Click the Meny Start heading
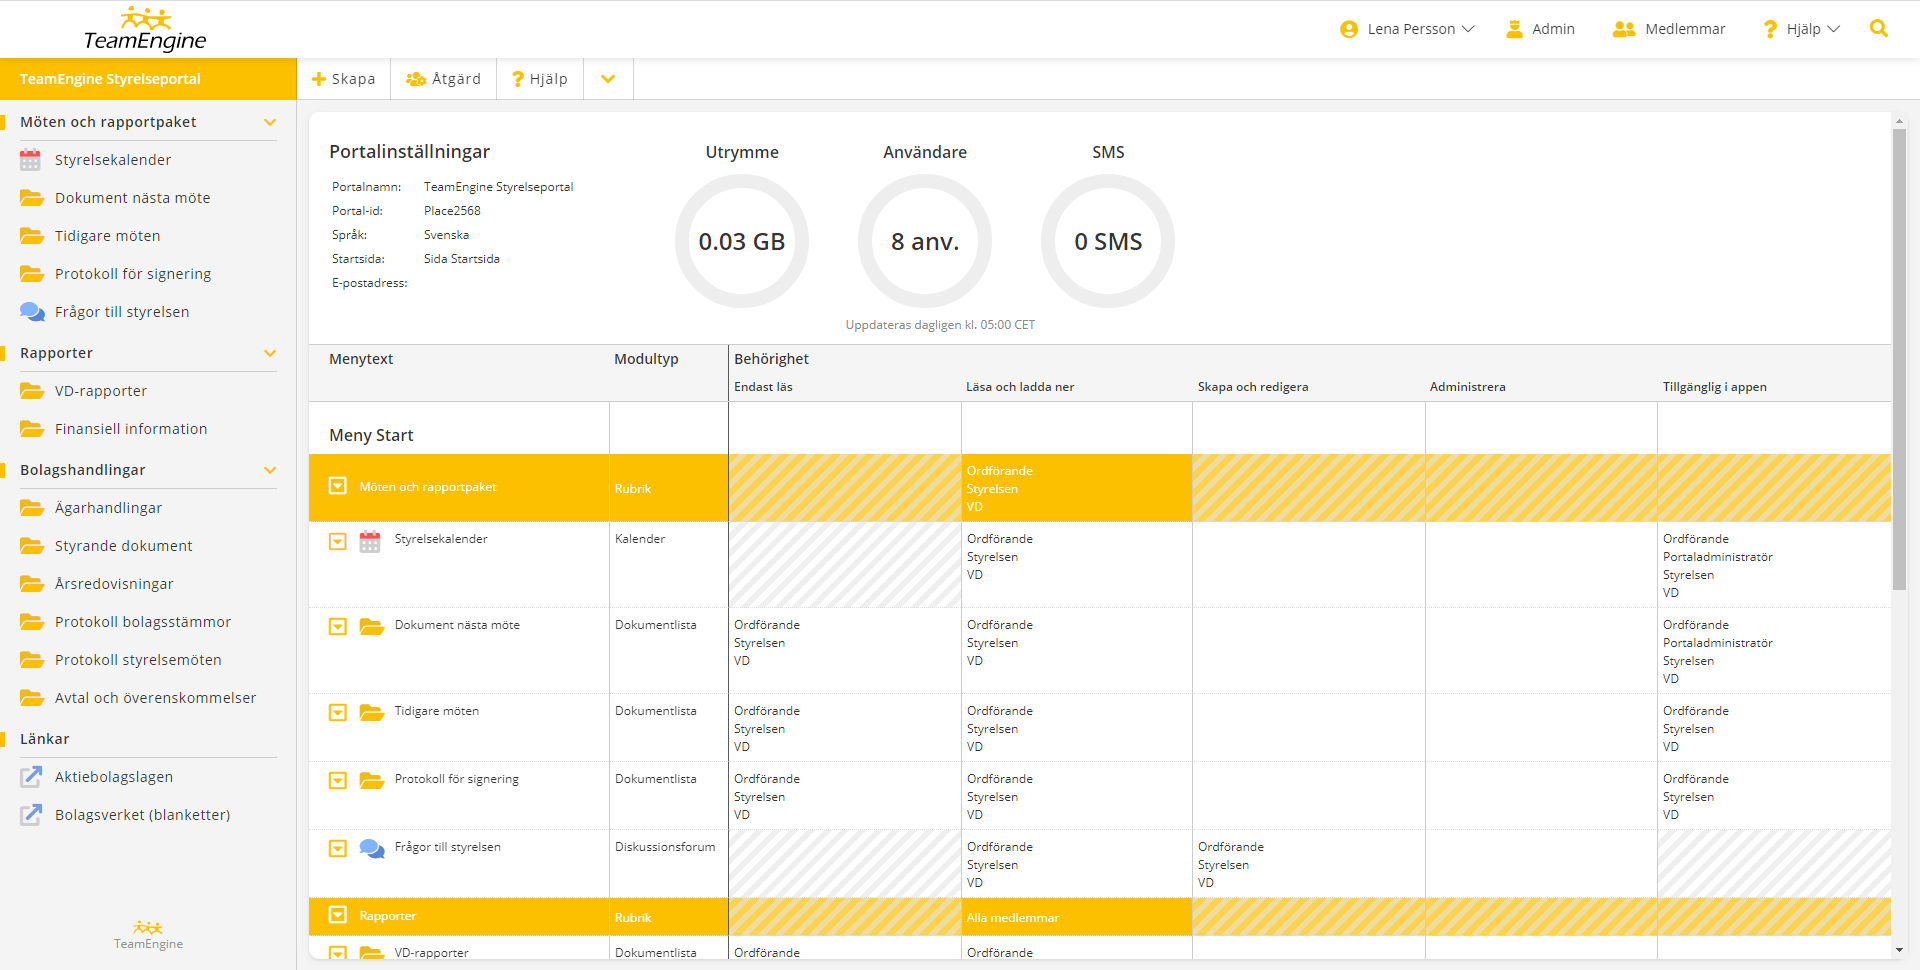Screen dimensions: 1920x970 [x=371, y=435]
